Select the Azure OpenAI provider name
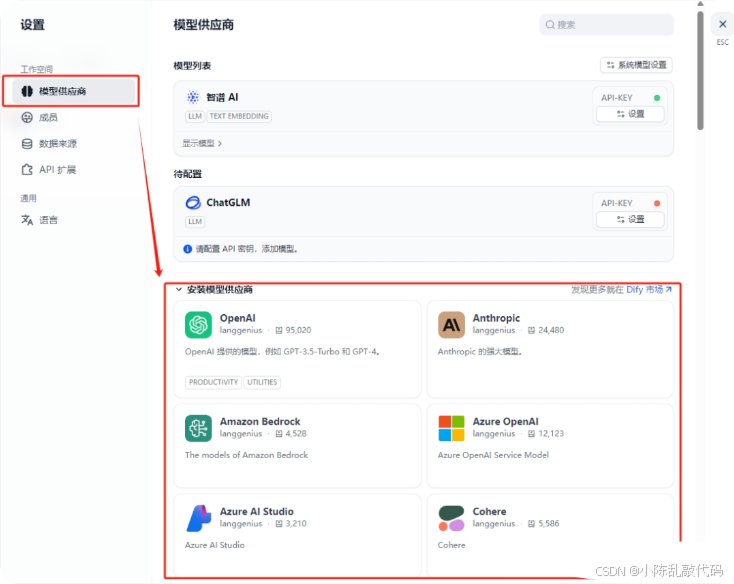The image size is (734, 584). (506, 422)
